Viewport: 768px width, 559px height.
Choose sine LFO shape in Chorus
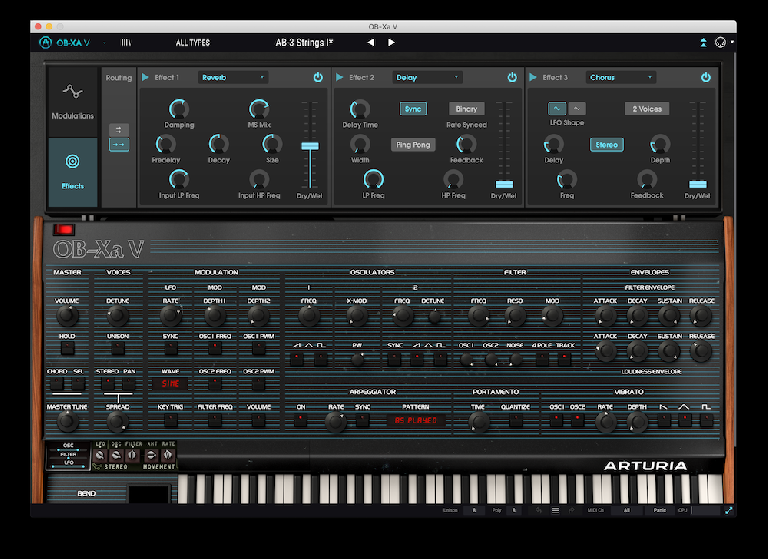pos(556,109)
